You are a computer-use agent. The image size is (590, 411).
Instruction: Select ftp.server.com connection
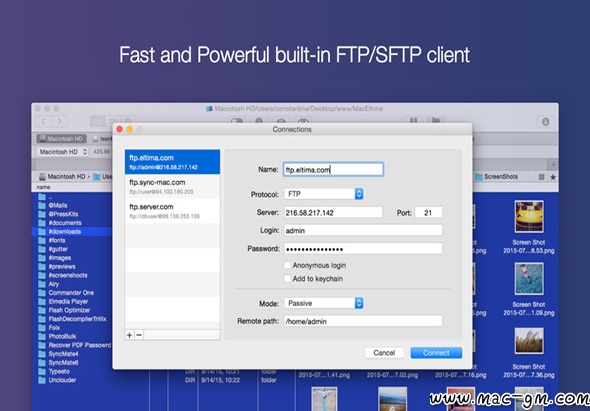click(172, 211)
